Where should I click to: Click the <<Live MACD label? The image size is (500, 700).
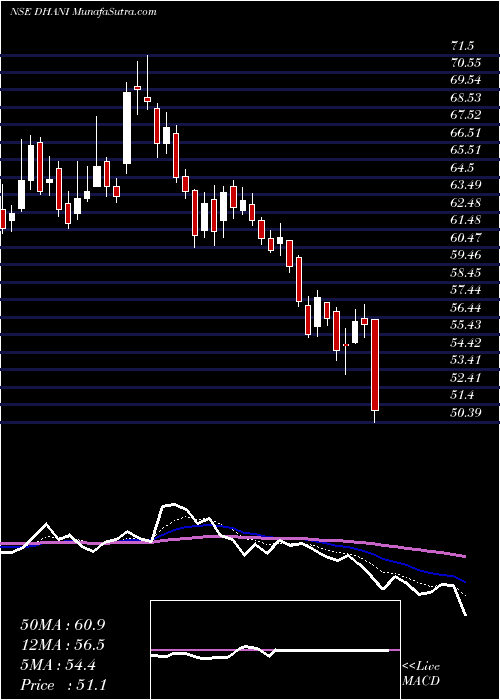point(421,674)
